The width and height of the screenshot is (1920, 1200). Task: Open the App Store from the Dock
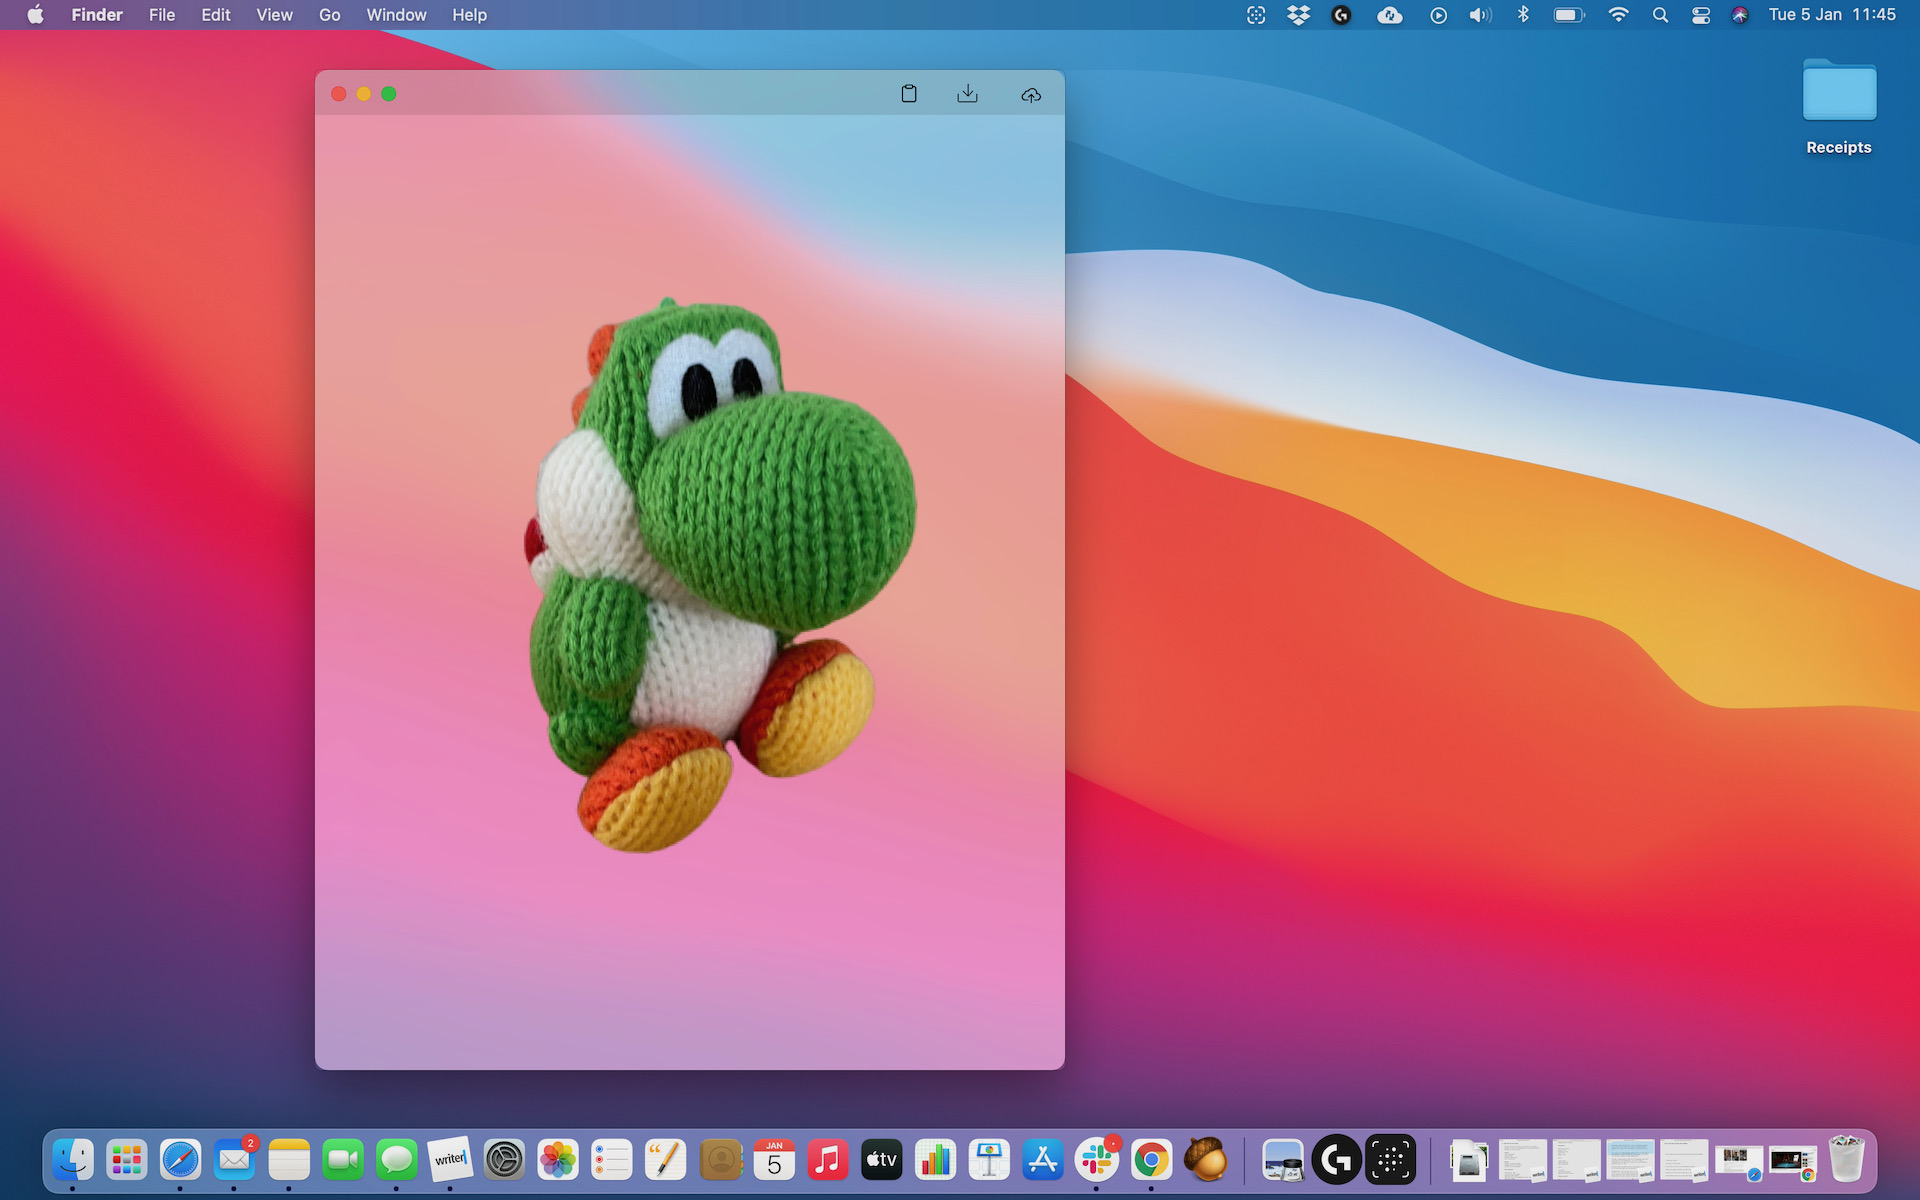(1043, 1160)
